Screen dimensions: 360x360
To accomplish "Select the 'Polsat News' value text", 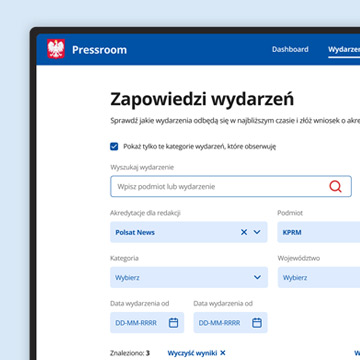I will click(x=135, y=232).
